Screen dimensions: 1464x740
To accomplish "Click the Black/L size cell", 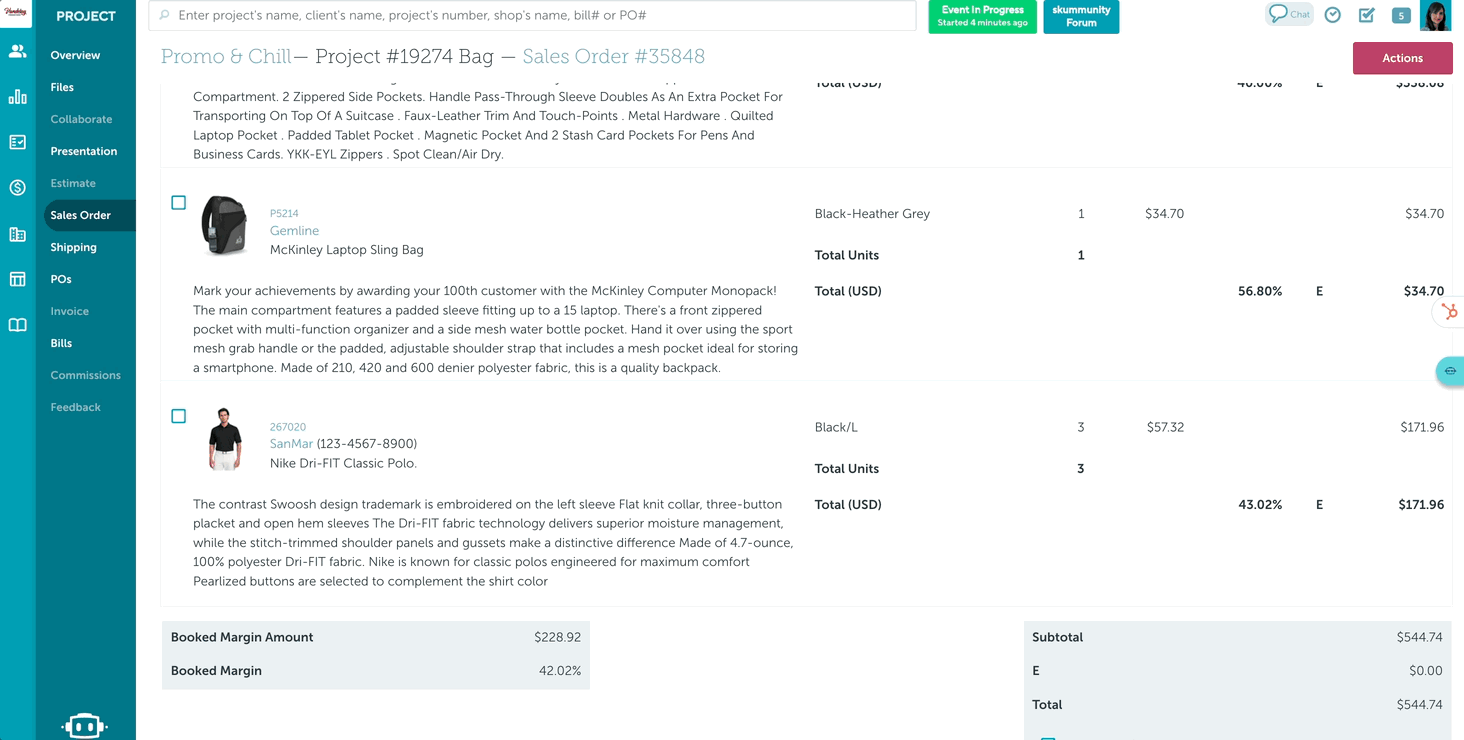I will [836, 427].
